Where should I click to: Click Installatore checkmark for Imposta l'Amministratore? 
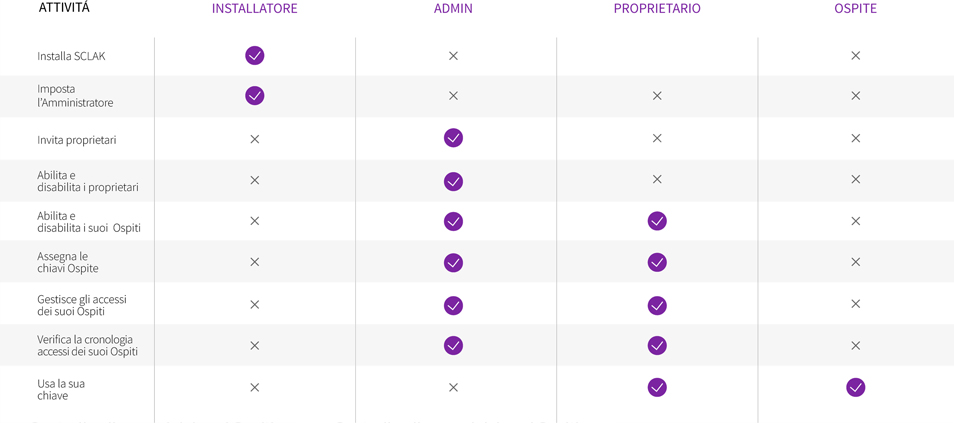pyautogui.click(x=254, y=96)
